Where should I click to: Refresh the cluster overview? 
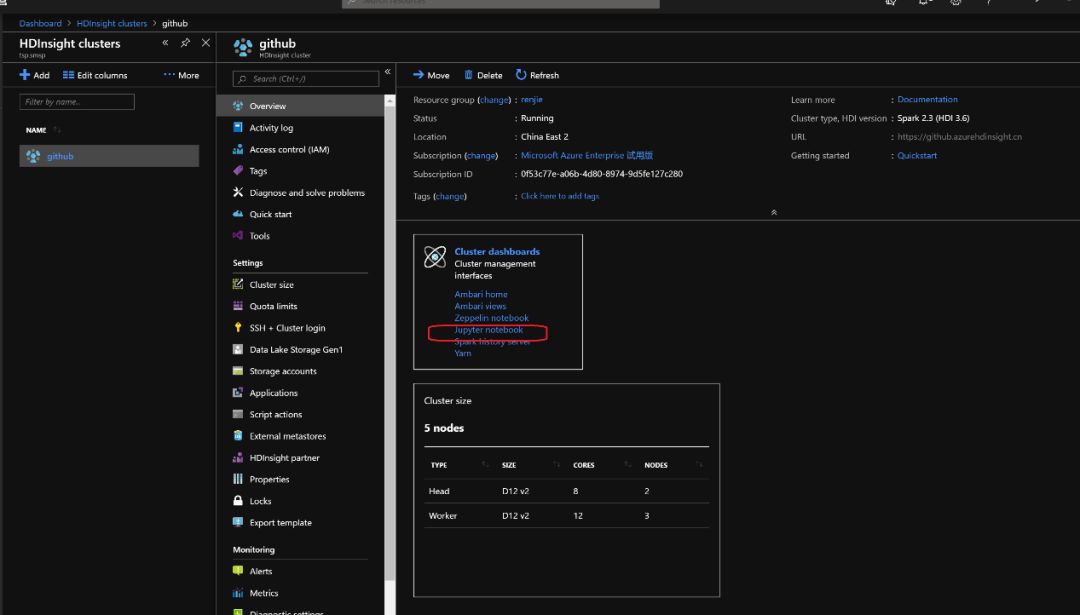coord(537,75)
